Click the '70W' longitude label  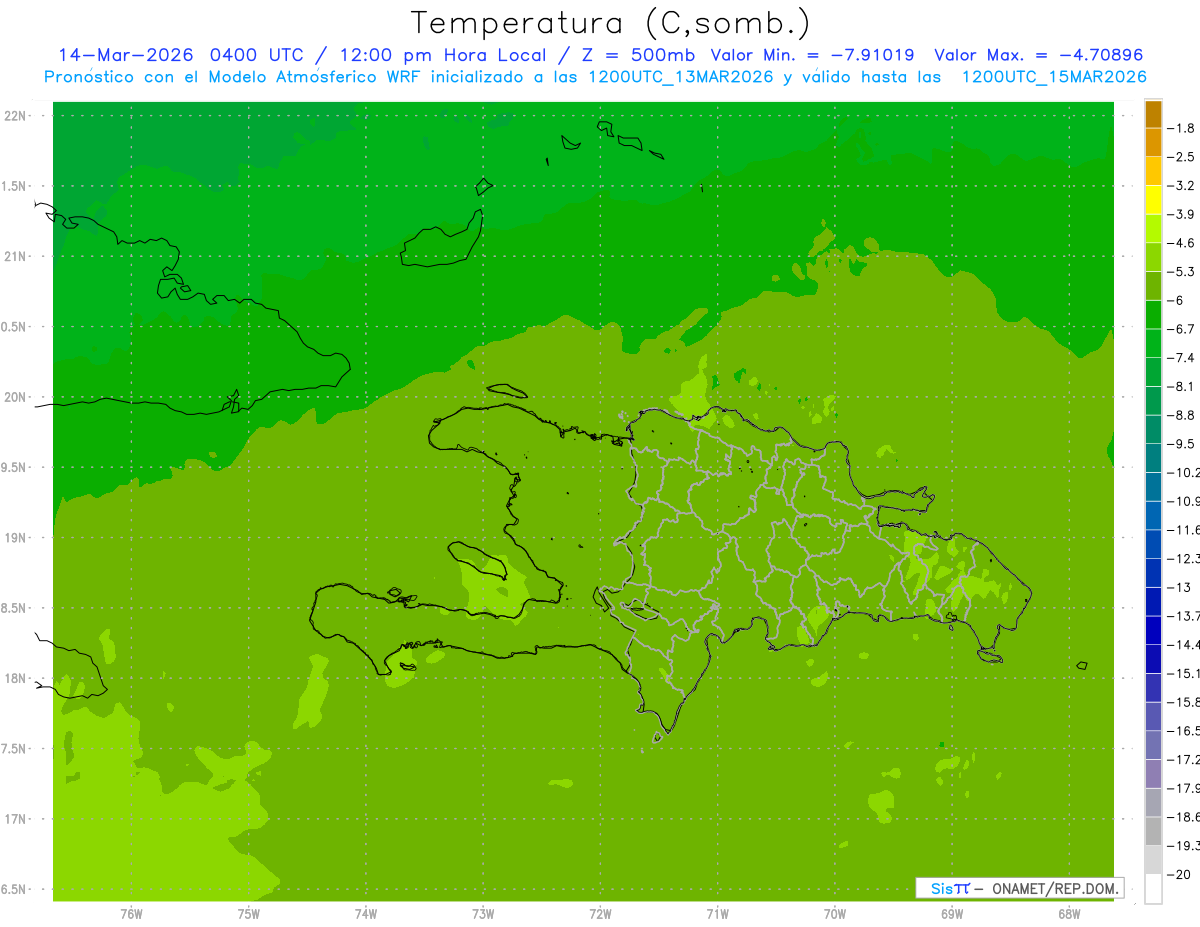(x=834, y=914)
